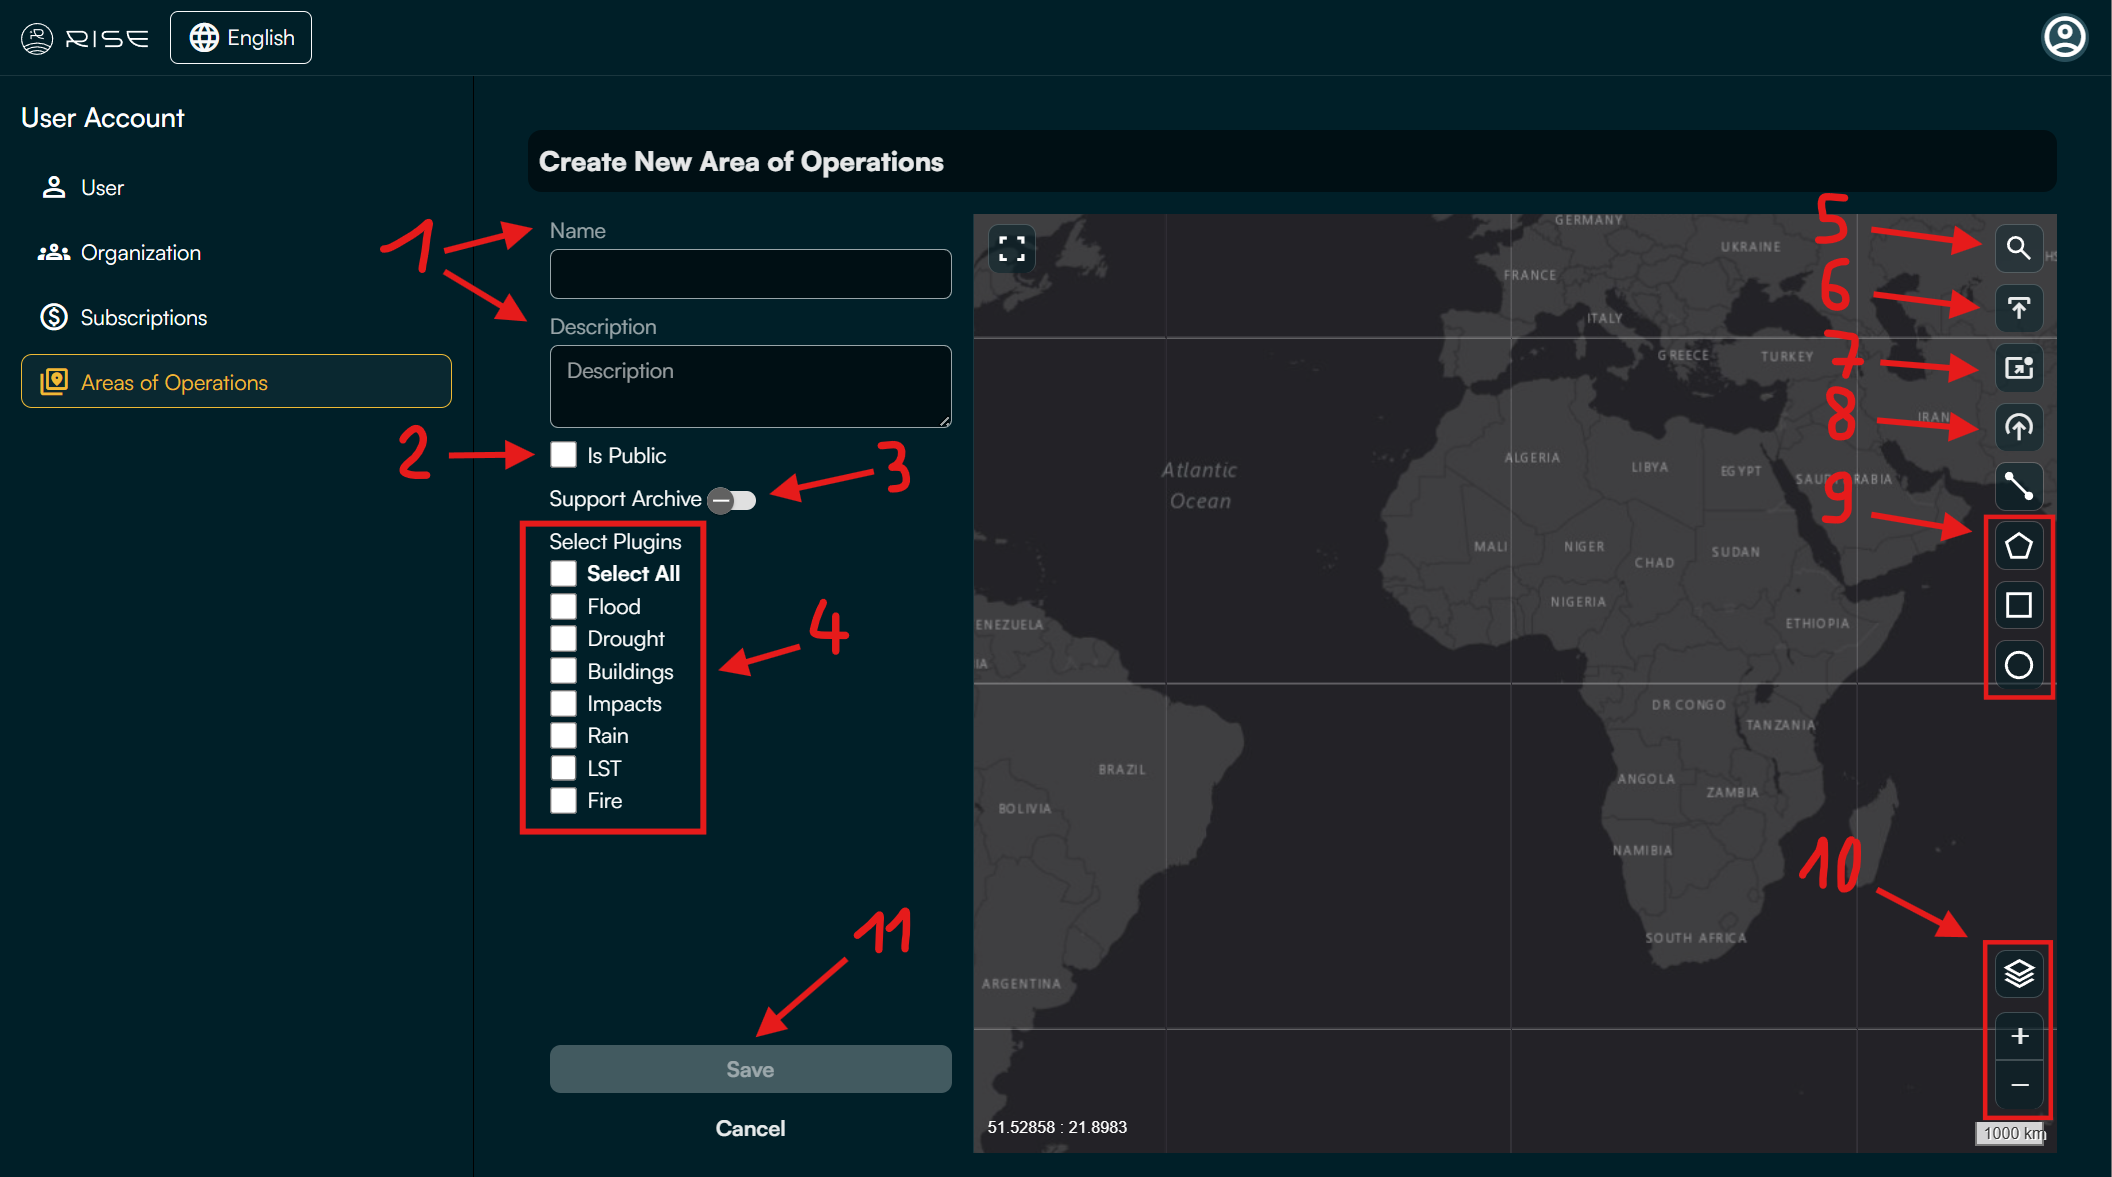
Task: Click the Save button
Action: click(x=750, y=1069)
